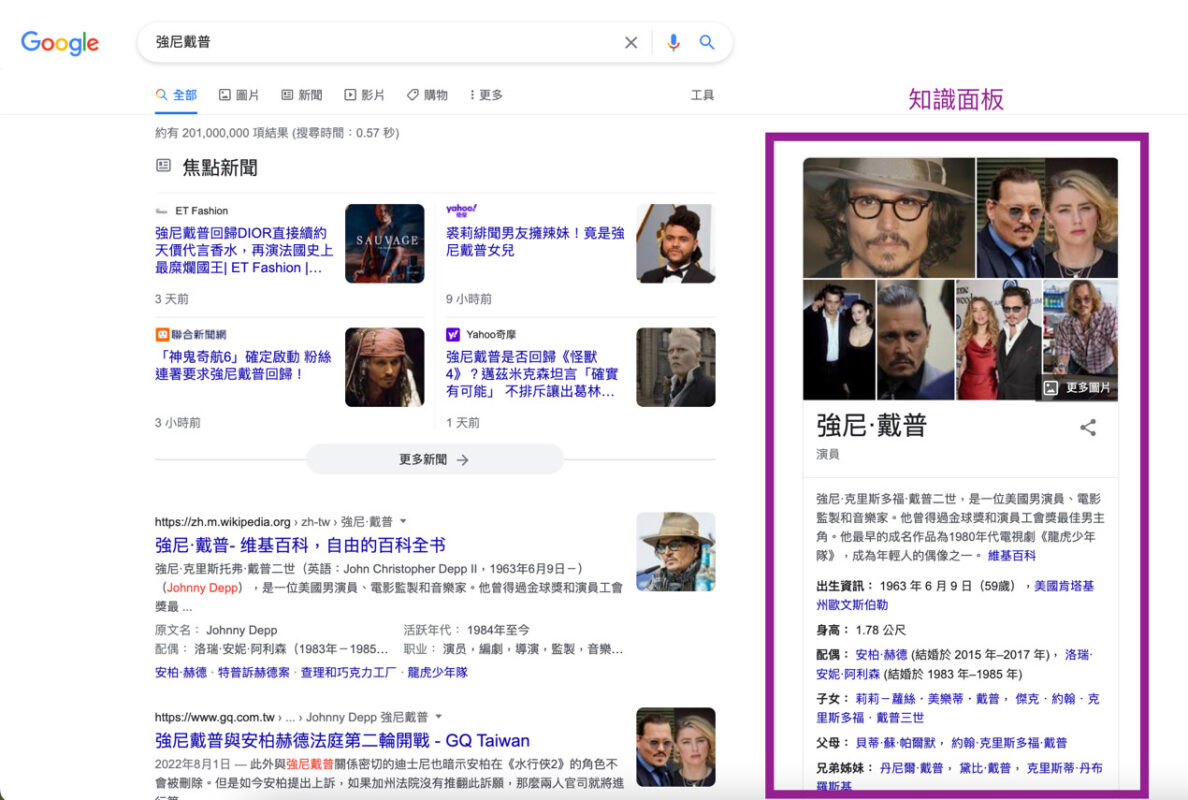Select the 全部 results tab

point(176,95)
